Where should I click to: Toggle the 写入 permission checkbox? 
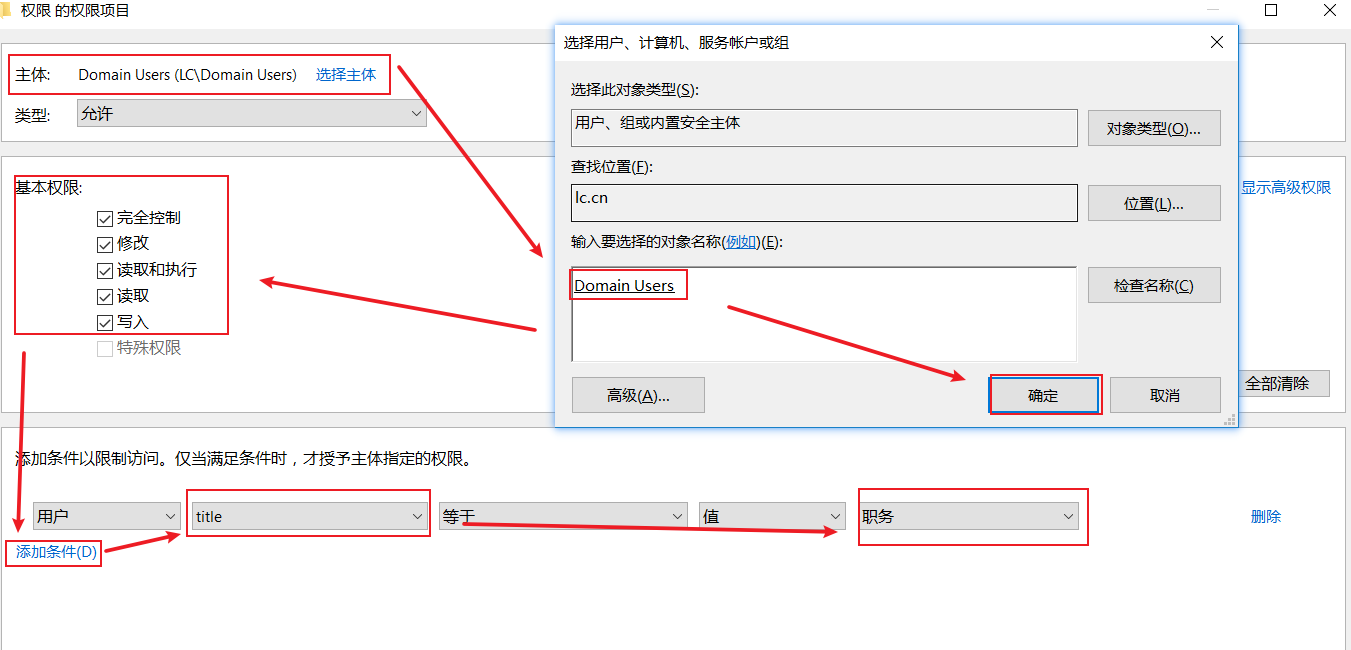tap(105, 323)
